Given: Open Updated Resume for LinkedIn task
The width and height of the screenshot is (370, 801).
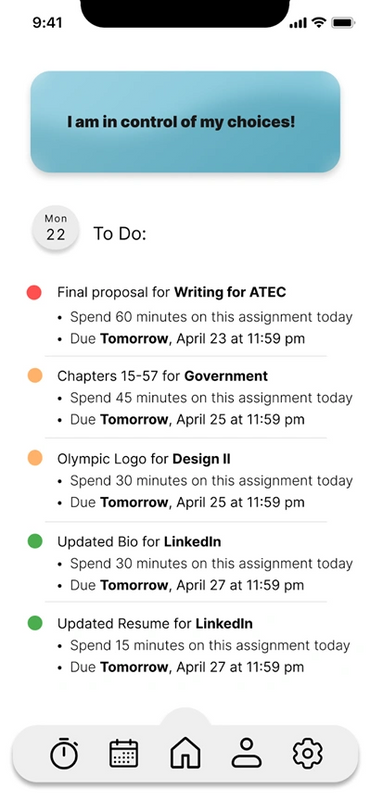Looking at the screenshot, I should (155, 624).
